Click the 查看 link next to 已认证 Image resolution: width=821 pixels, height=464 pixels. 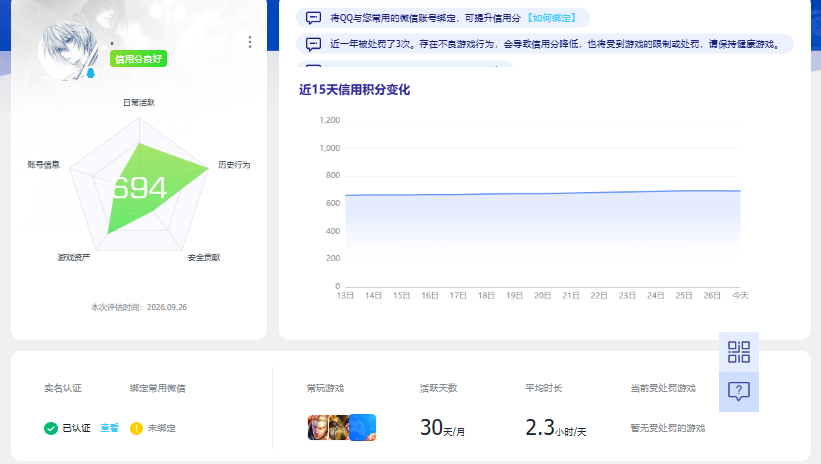pos(109,428)
